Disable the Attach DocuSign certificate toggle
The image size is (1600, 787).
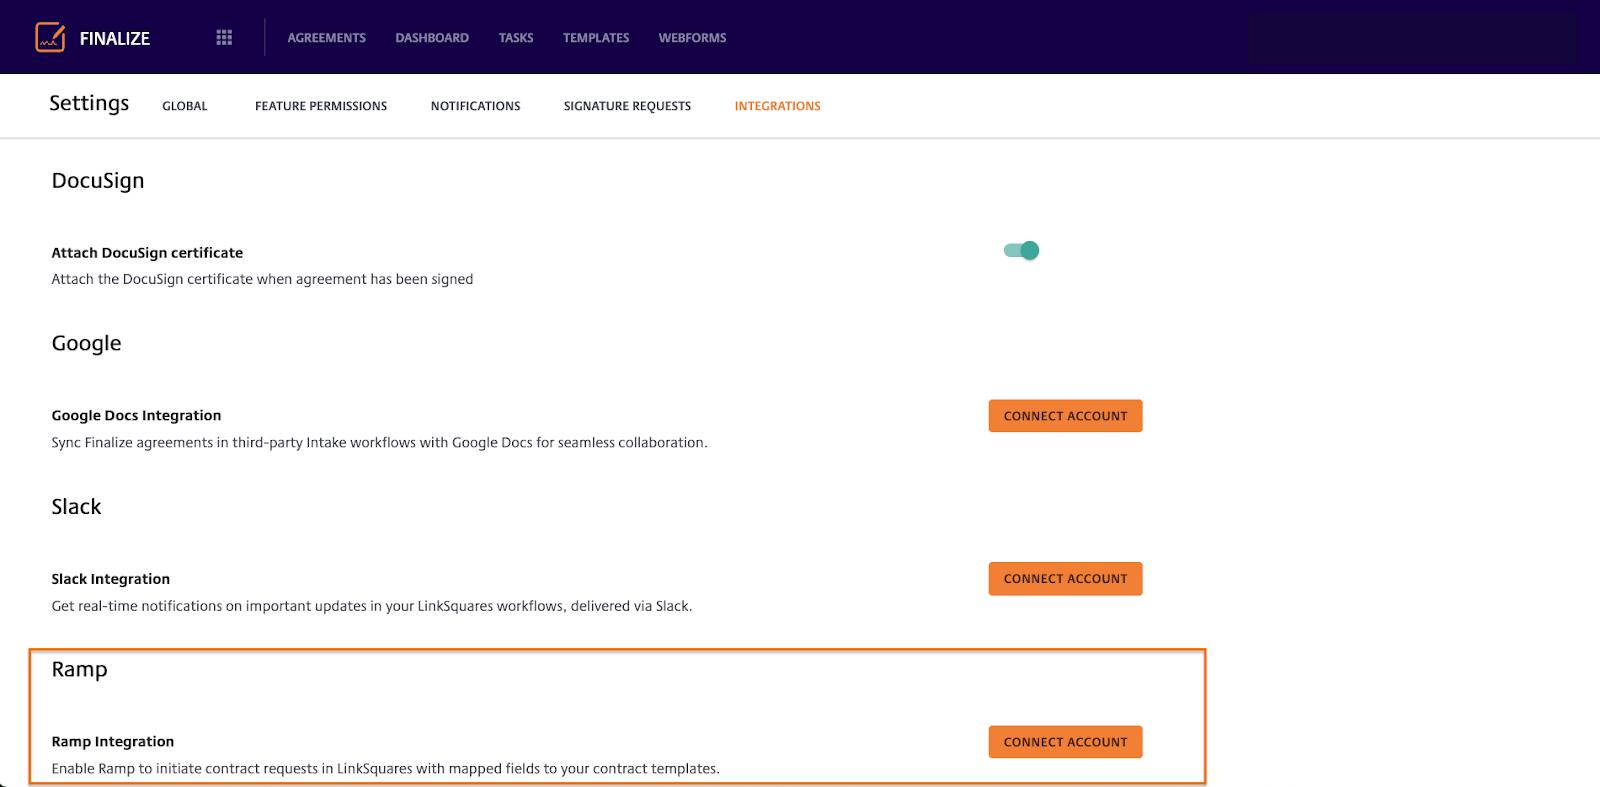click(x=1021, y=251)
